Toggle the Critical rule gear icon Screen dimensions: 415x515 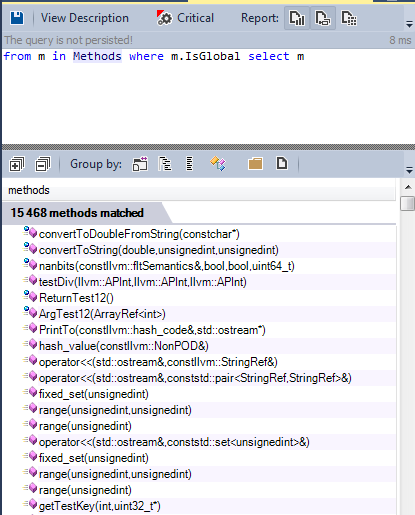[x=164, y=18]
